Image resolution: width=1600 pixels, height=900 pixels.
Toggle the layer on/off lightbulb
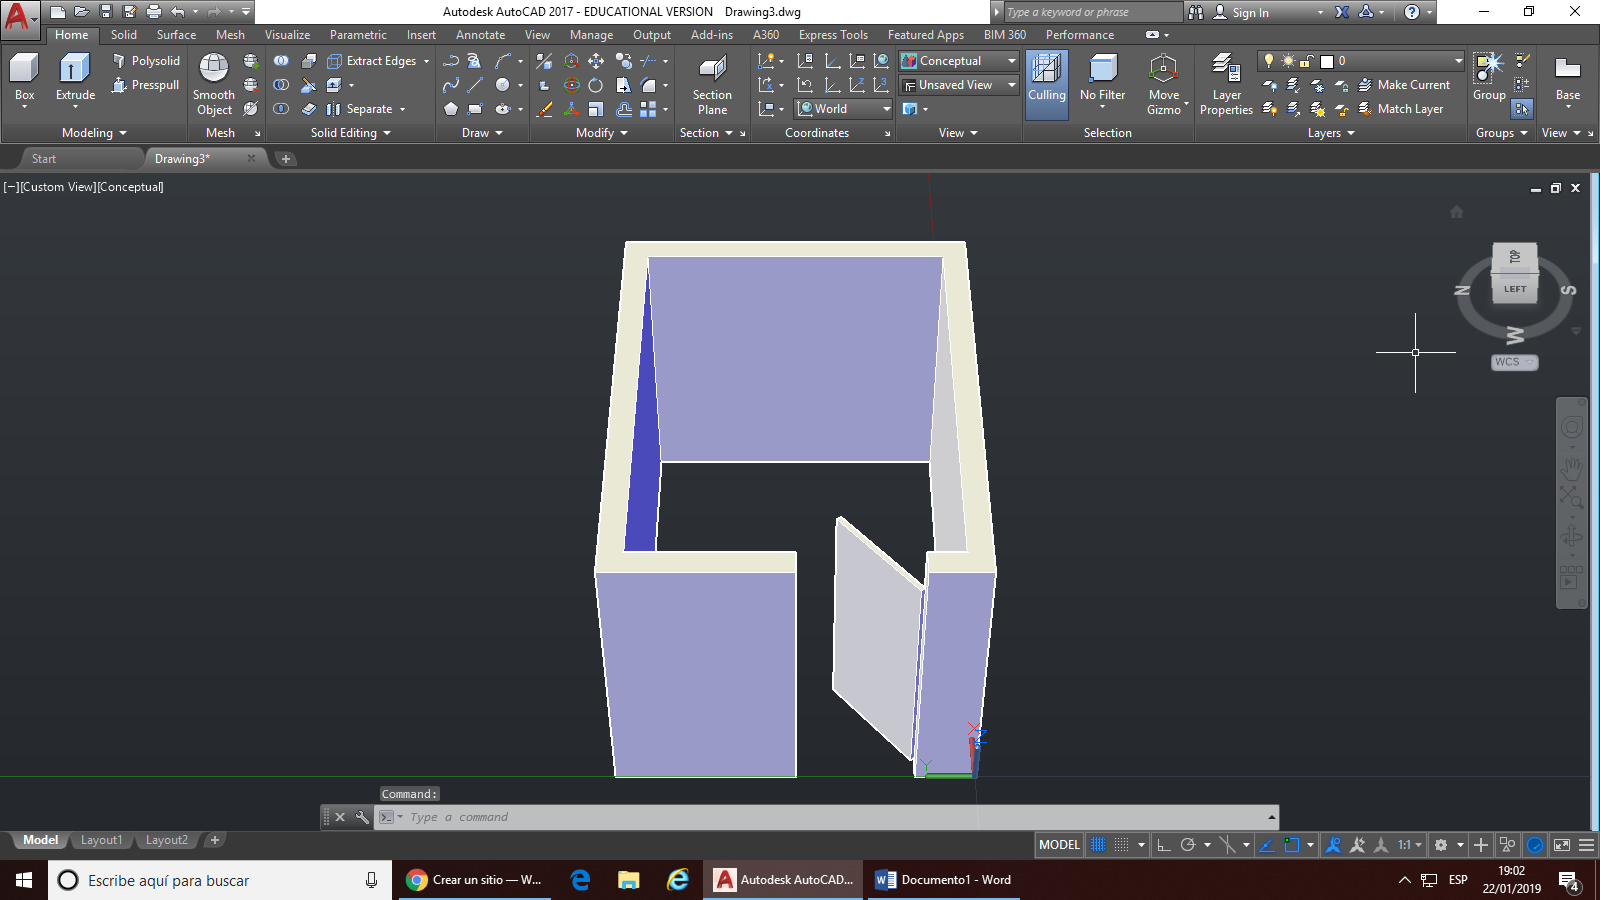1269,61
